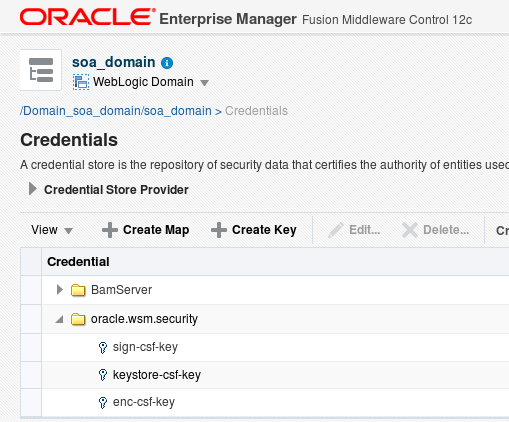
Task: Open the WebLogic Domain dropdown menu
Action: 204,83
